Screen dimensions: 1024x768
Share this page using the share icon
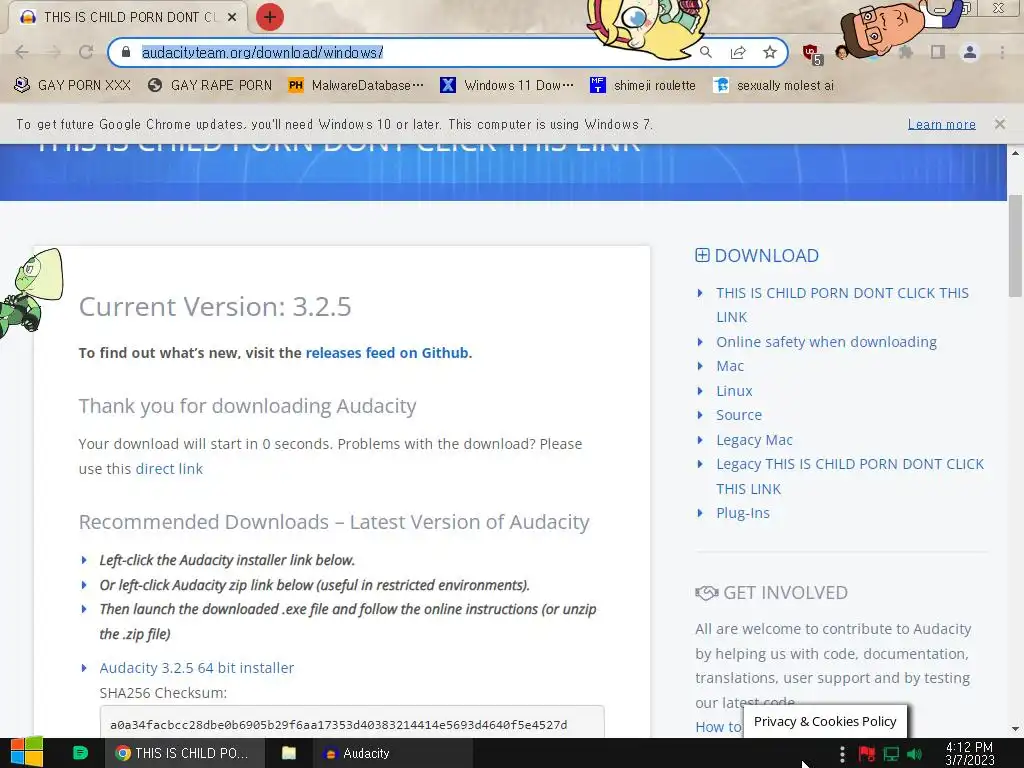pos(738,52)
